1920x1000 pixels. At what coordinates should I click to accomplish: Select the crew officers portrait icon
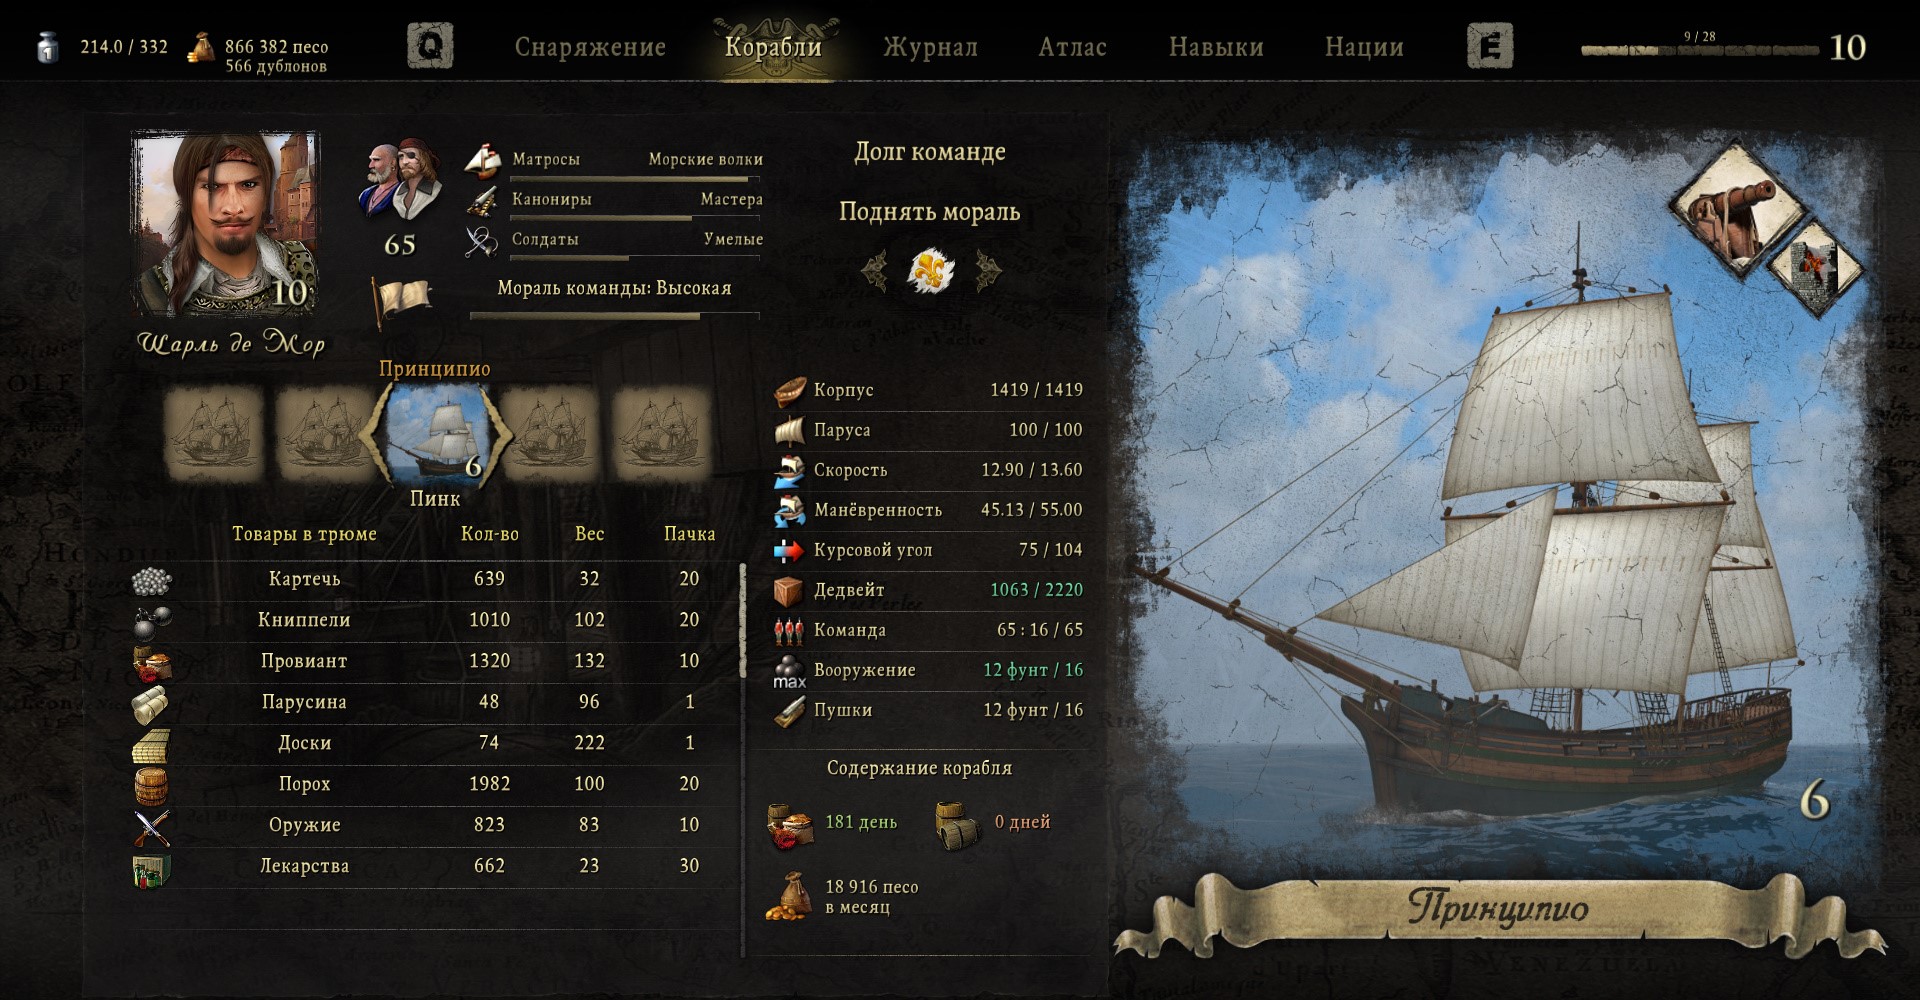click(400, 182)
